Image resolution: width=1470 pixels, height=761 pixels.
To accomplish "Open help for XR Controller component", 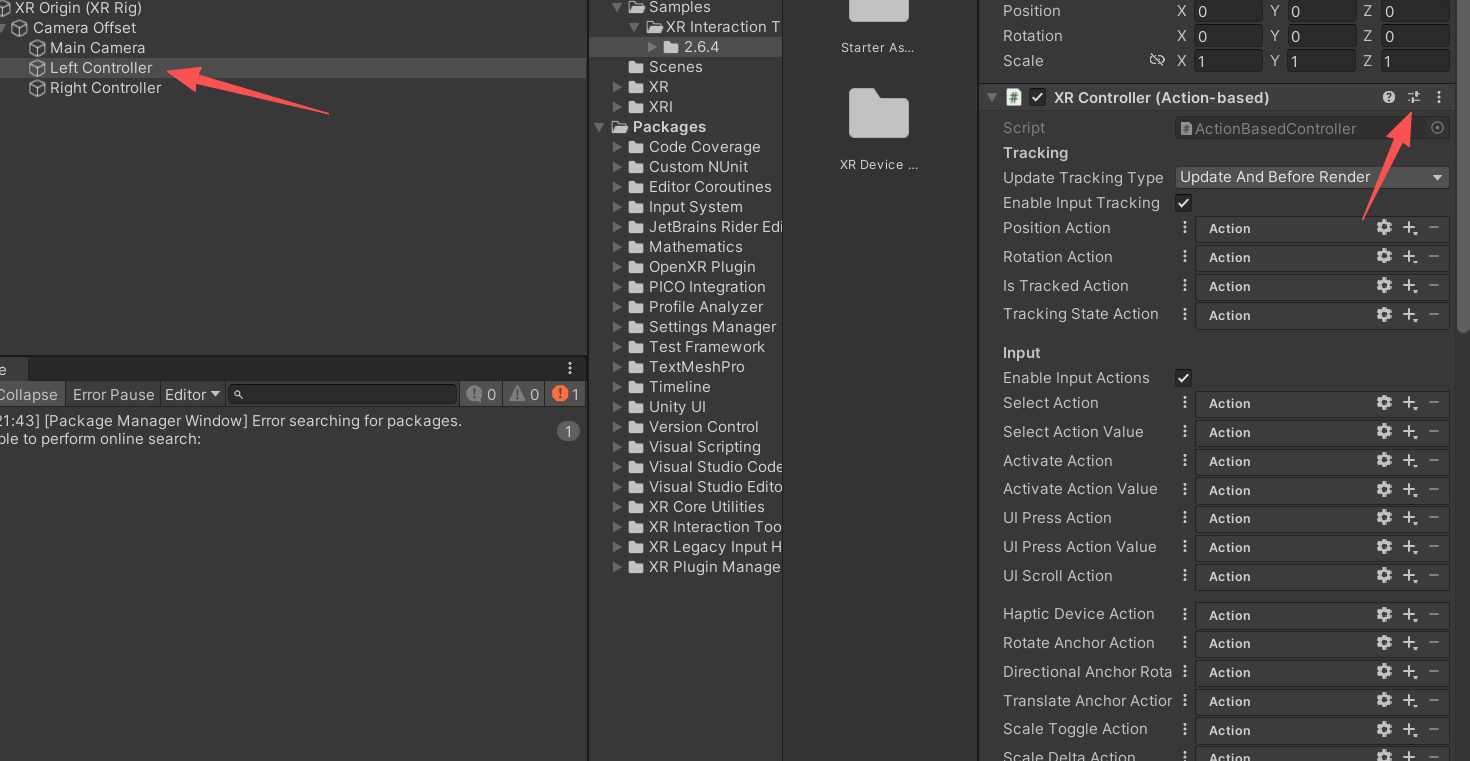I will [x=1389, y=97].
